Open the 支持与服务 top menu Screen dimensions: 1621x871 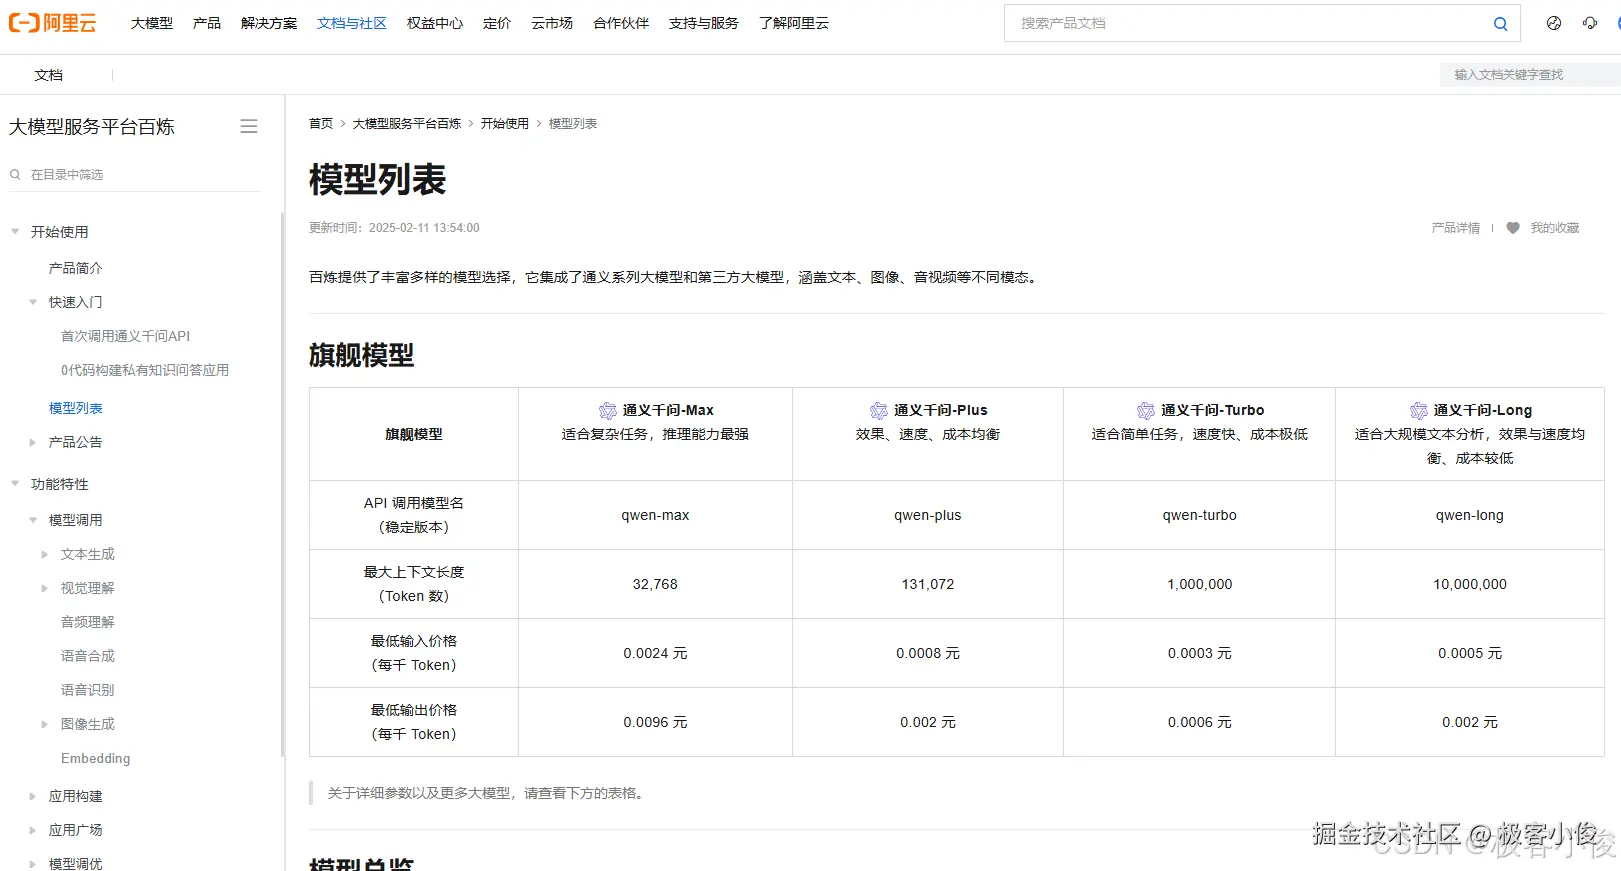(704, 23)
